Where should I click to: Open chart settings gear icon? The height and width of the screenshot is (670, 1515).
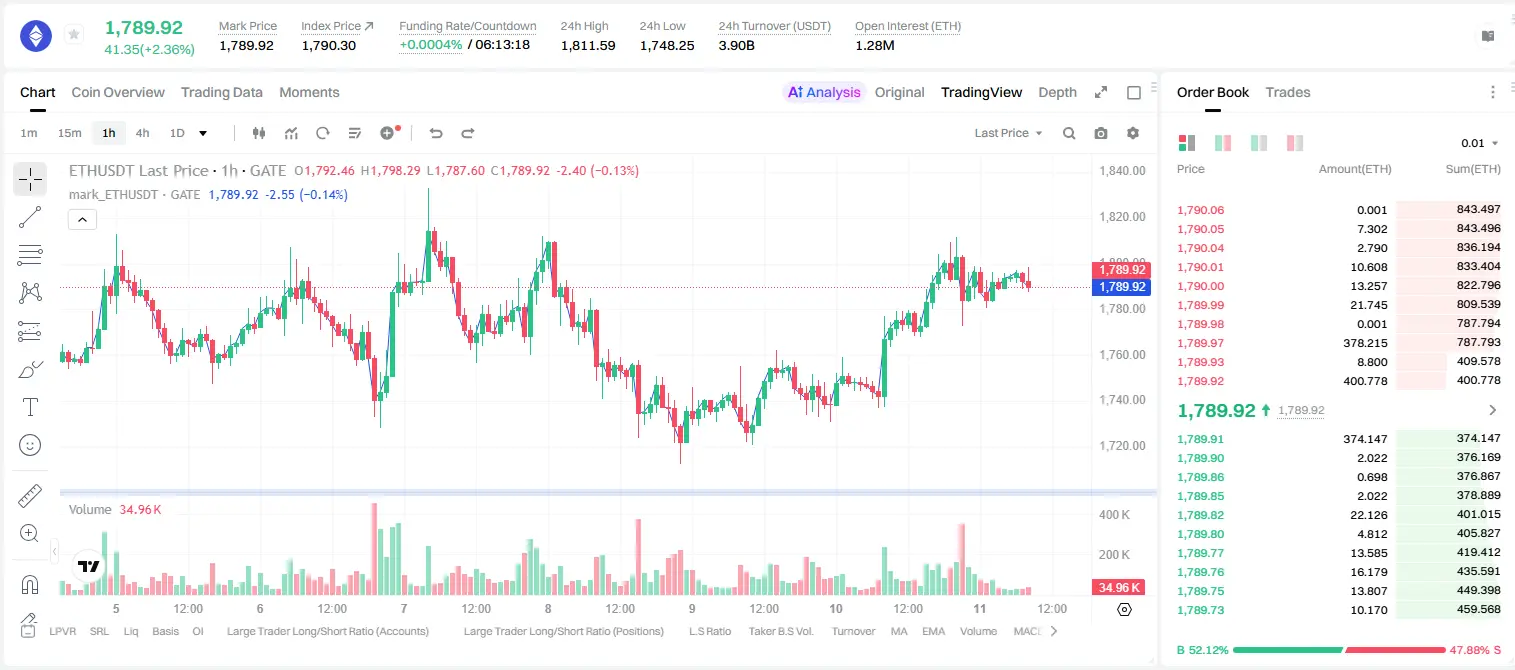point(1133,133)
